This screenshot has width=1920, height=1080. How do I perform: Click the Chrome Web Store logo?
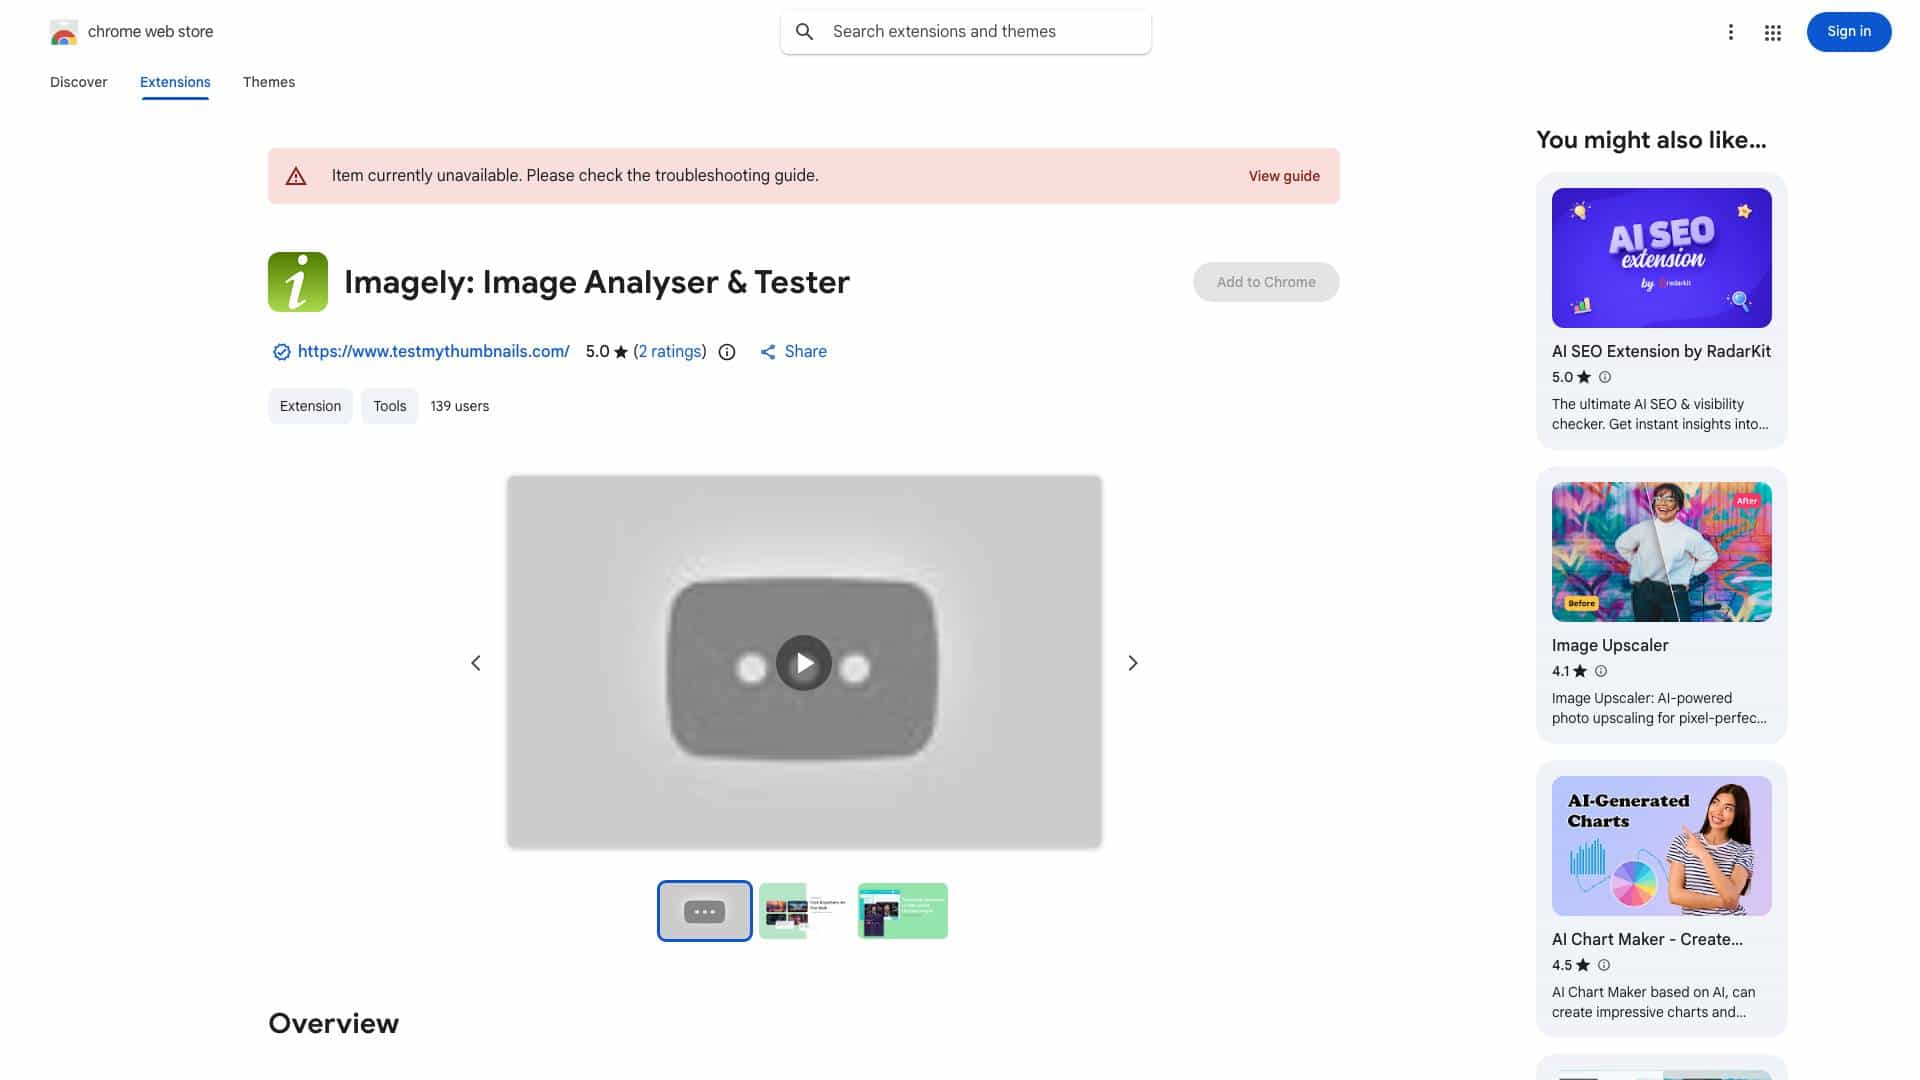click(64, 32)
